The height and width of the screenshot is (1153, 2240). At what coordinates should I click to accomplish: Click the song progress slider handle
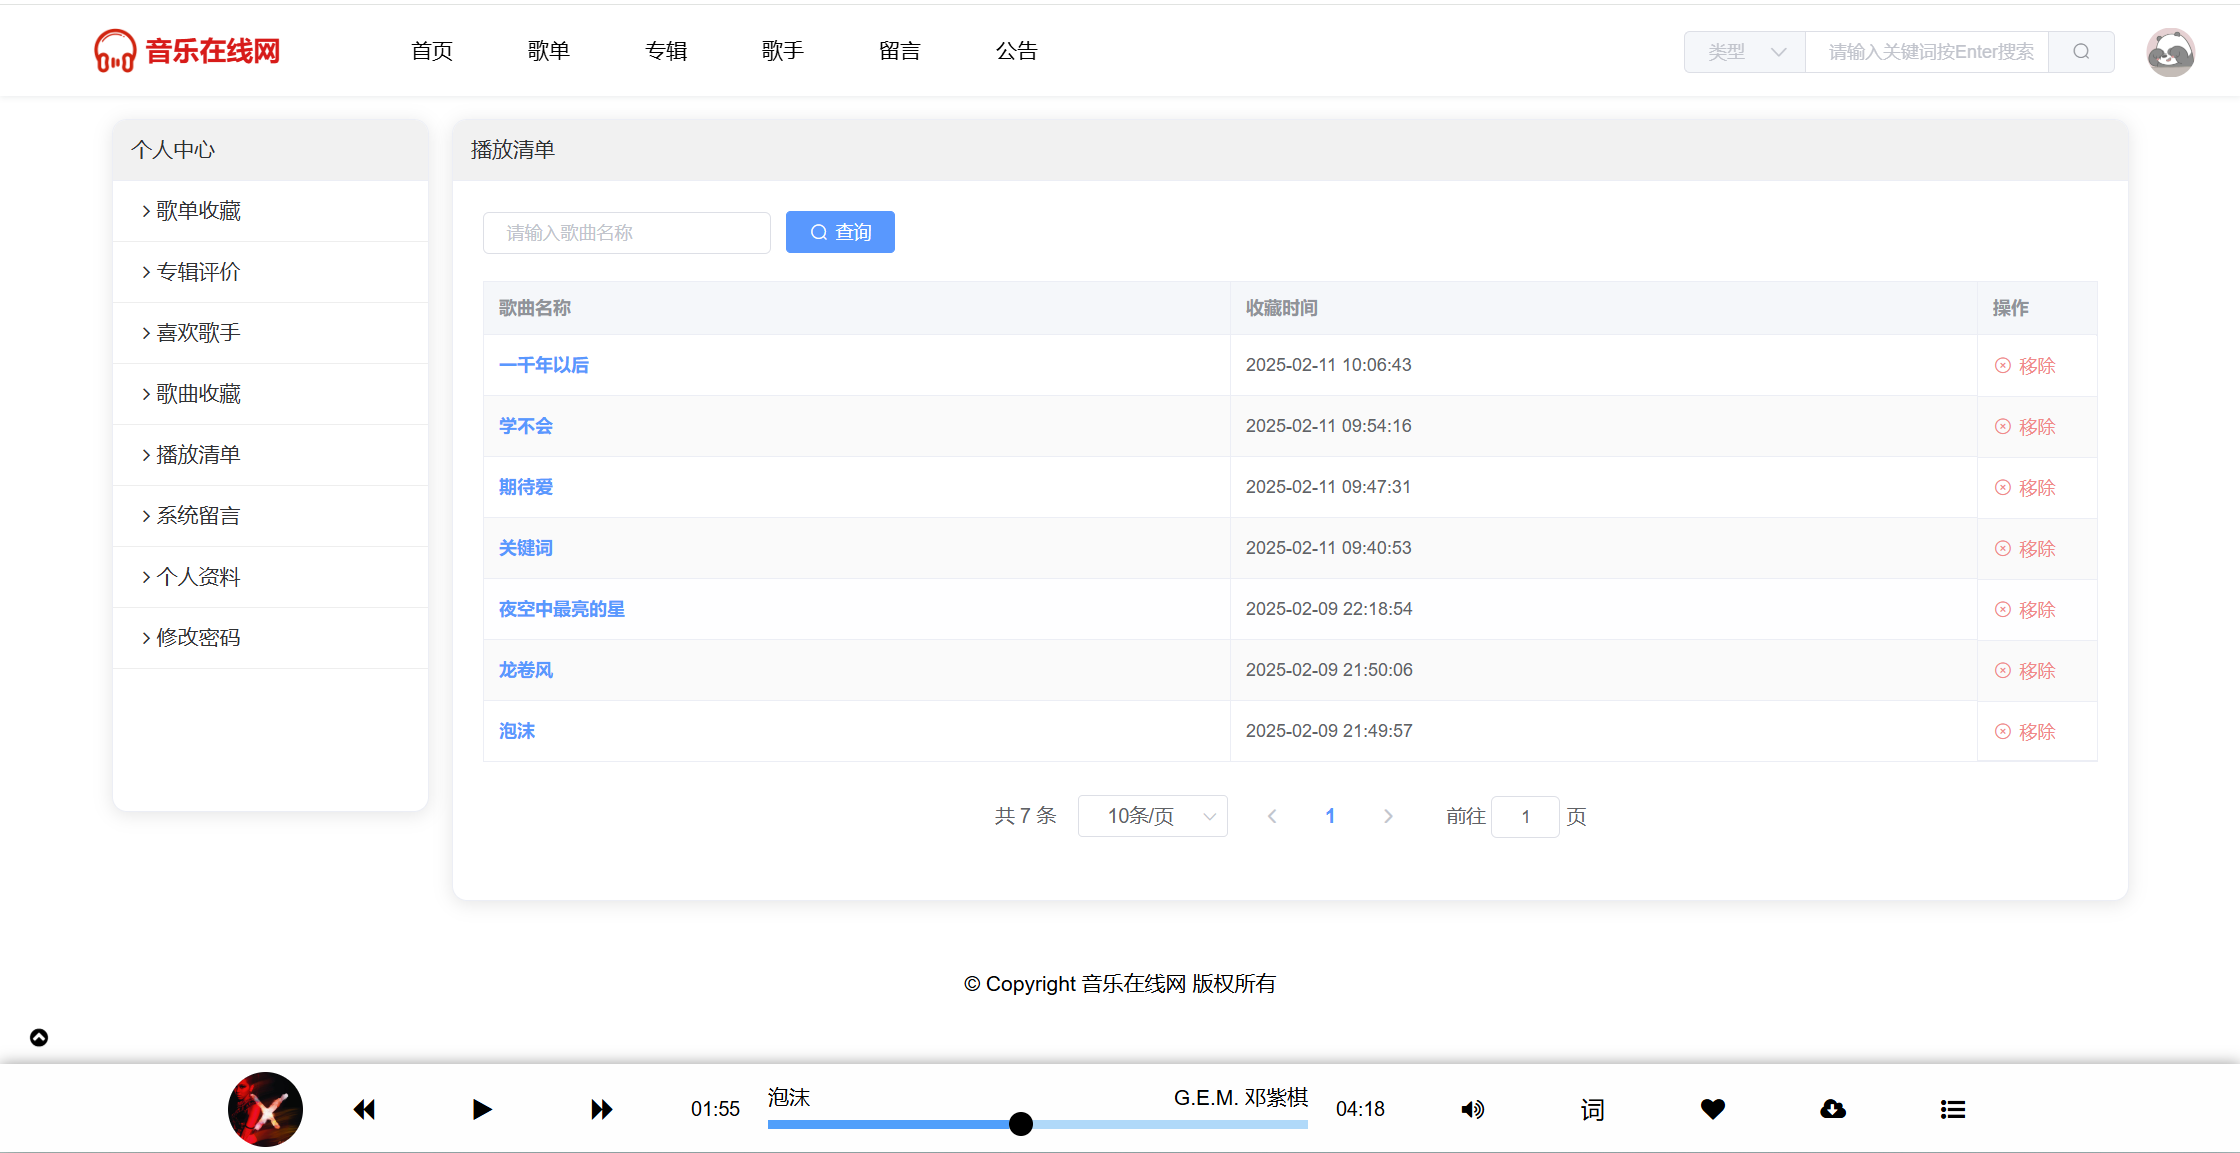[x=1020, y=1124]
